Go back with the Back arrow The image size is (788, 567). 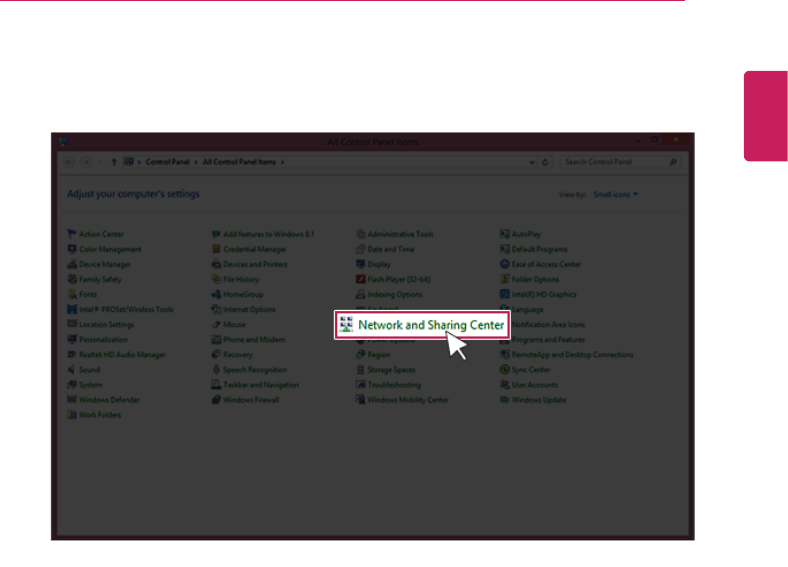(69, 162)
